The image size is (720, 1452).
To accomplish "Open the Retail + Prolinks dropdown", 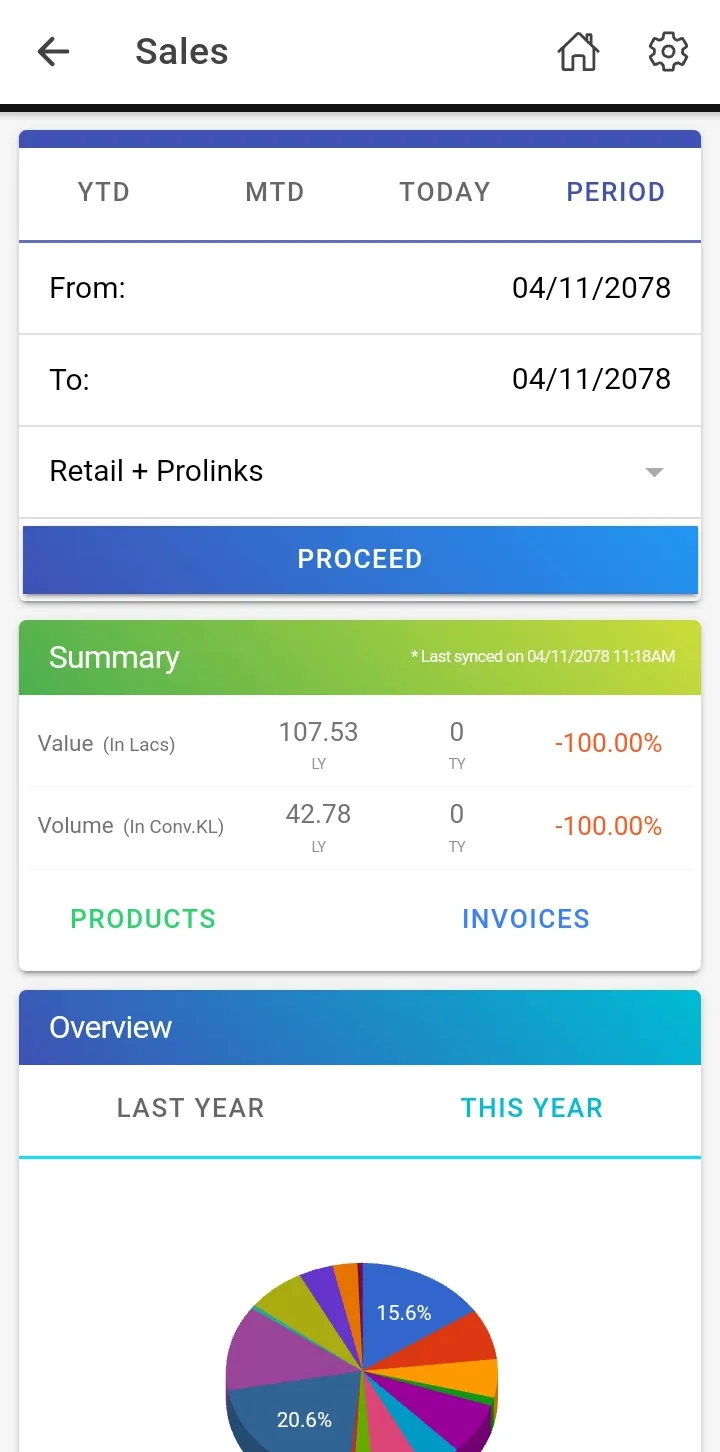I will tap(360, 472).
